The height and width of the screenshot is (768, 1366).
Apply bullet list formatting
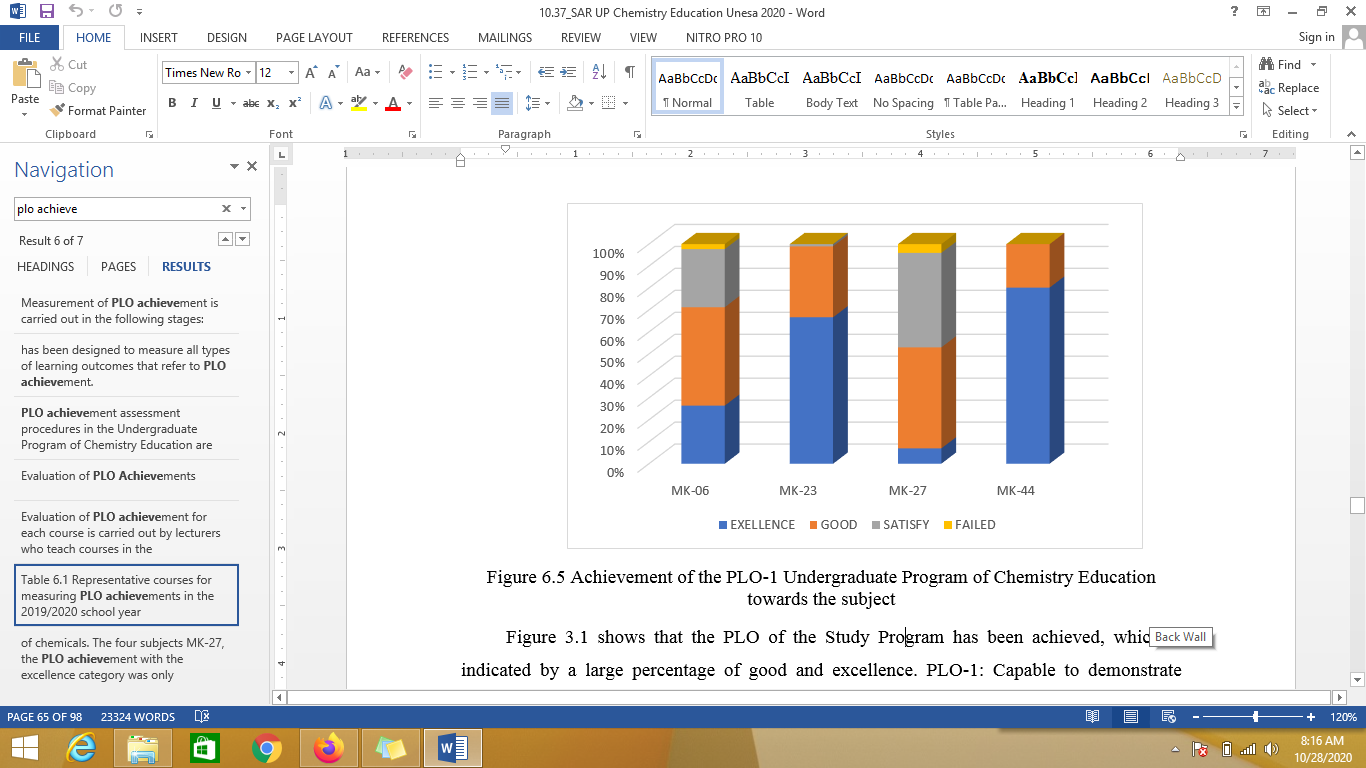[x=435, y=72]
